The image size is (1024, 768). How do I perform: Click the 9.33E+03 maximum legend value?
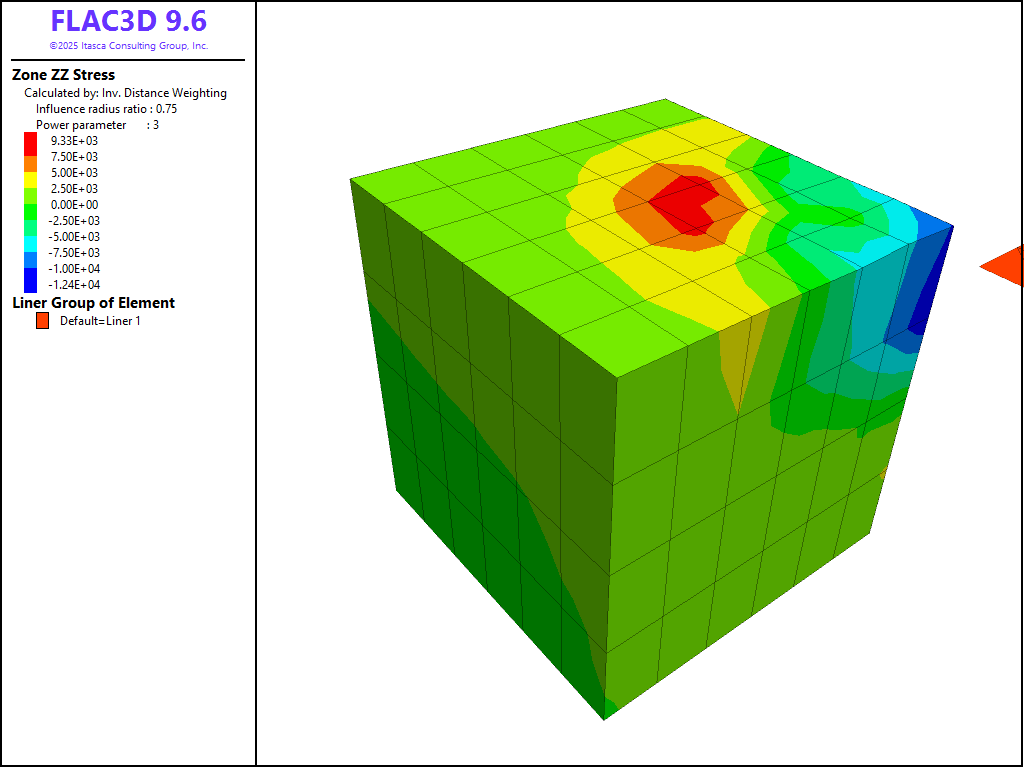[x=74, y=141]
